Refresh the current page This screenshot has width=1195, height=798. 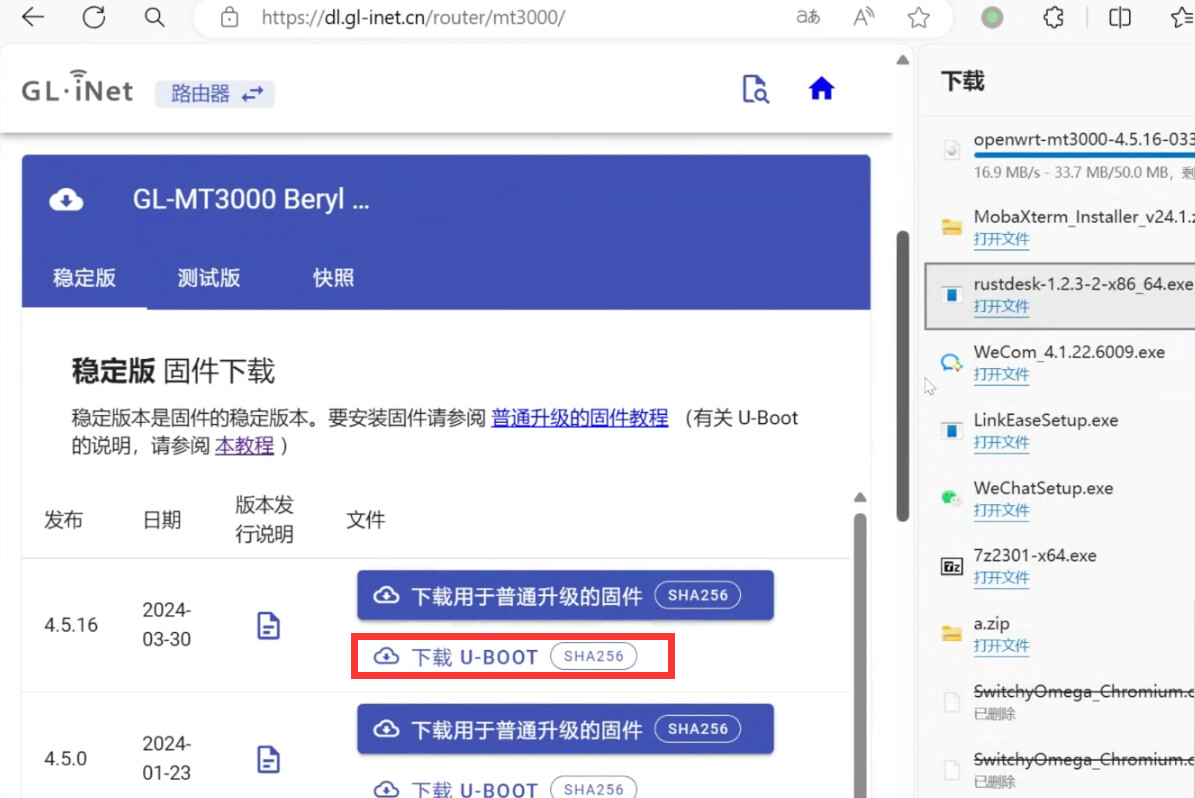click(x=93, y=17)
